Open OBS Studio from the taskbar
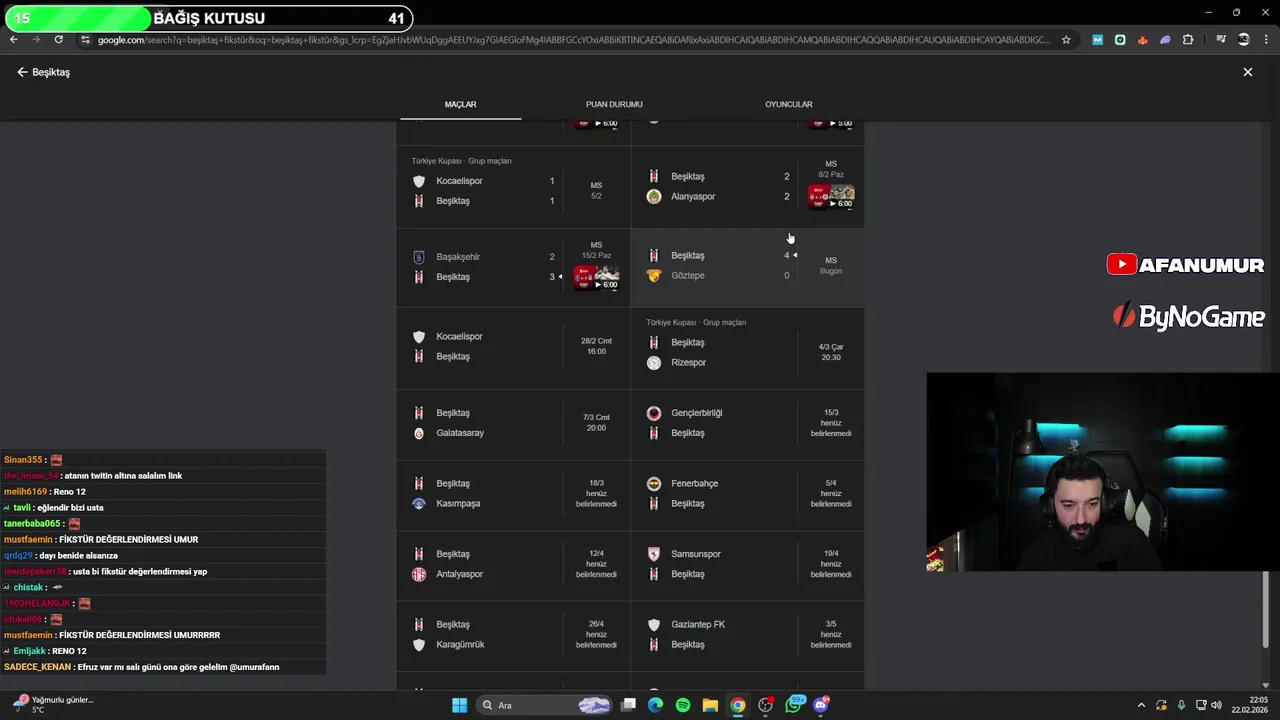The width and height of the screenshot is (1280, 720). tap(765, 705)
